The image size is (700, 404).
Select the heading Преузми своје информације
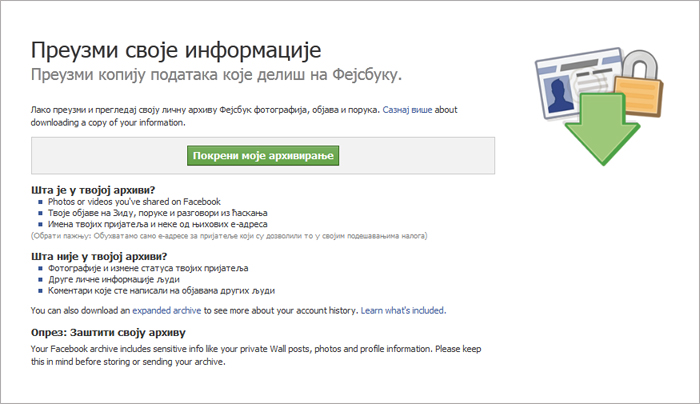(176, 50)
